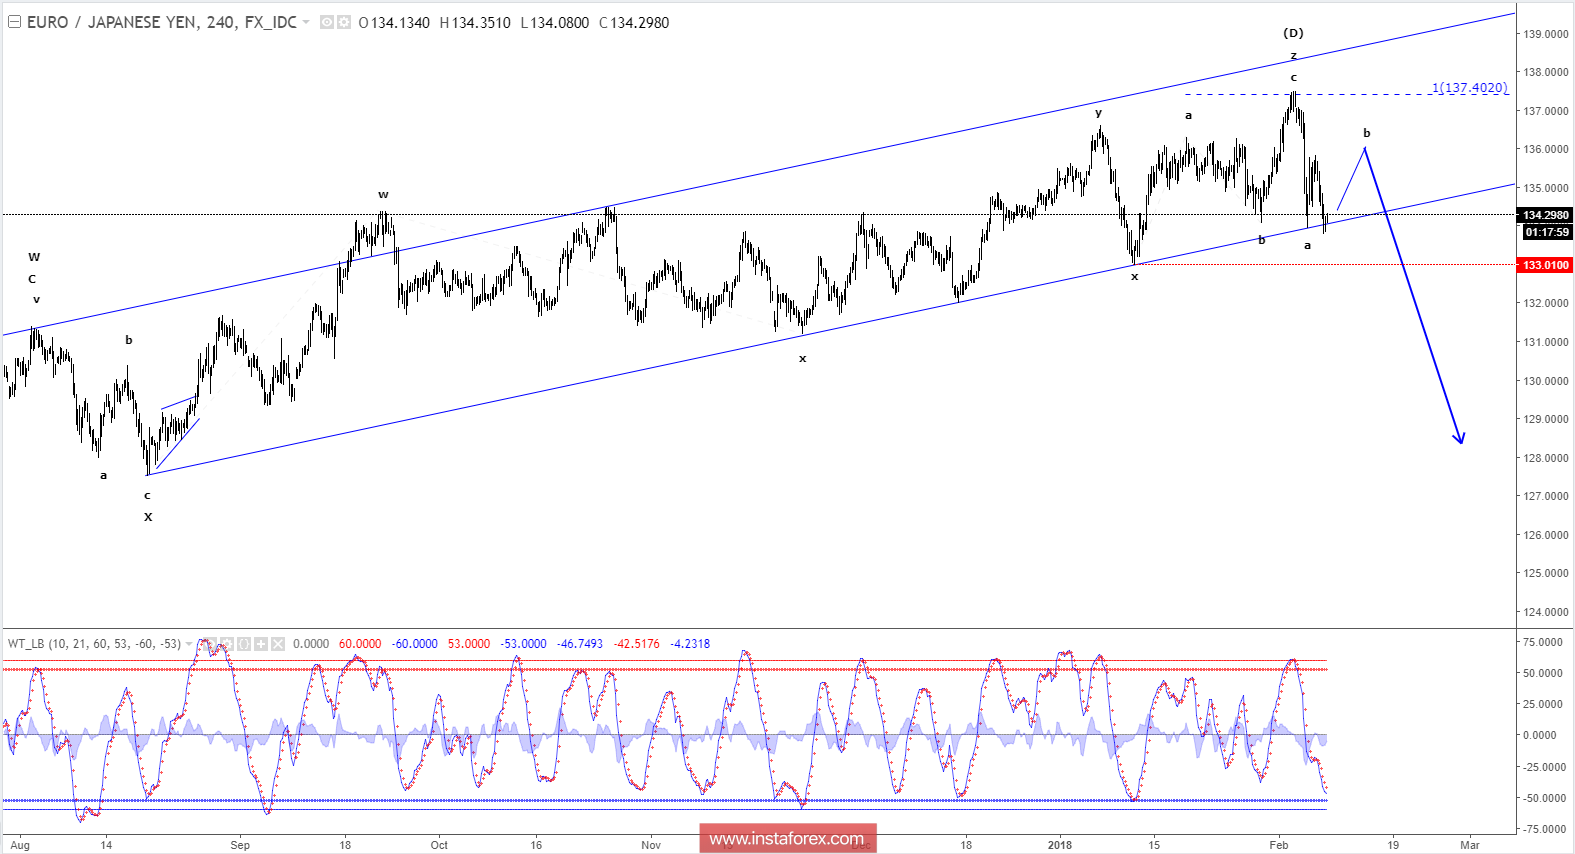Image resolution: width=1575 pixels, height=854 pixels.
Task: Click the WT_LB value 60.0000
Action: click(x=360, y=644)
